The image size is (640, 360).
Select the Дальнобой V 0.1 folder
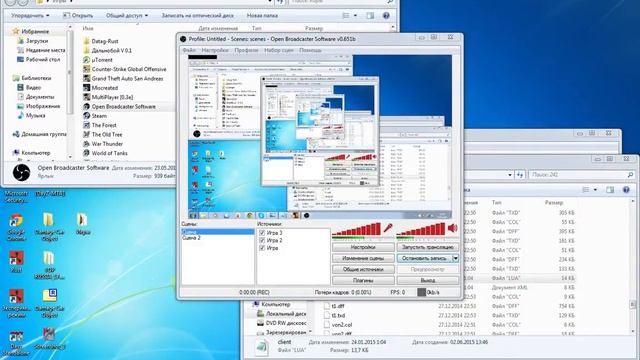pos(107,50)
